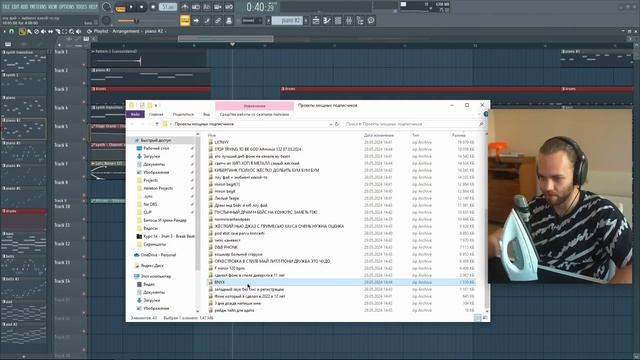Show the Browser via toolbar icon
The width and height of the screenshot is (640, 360).
(360, 20)
